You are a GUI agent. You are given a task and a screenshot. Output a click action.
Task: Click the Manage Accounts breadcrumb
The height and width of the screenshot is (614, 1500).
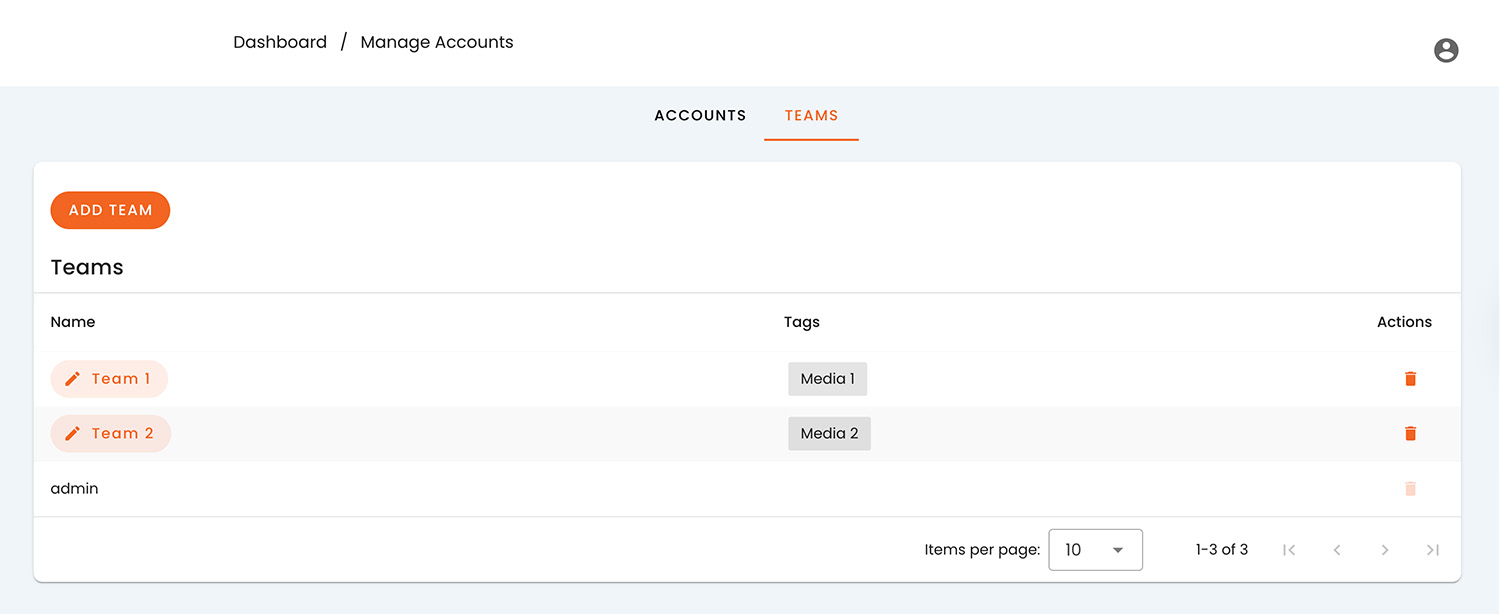pos(437,42)
